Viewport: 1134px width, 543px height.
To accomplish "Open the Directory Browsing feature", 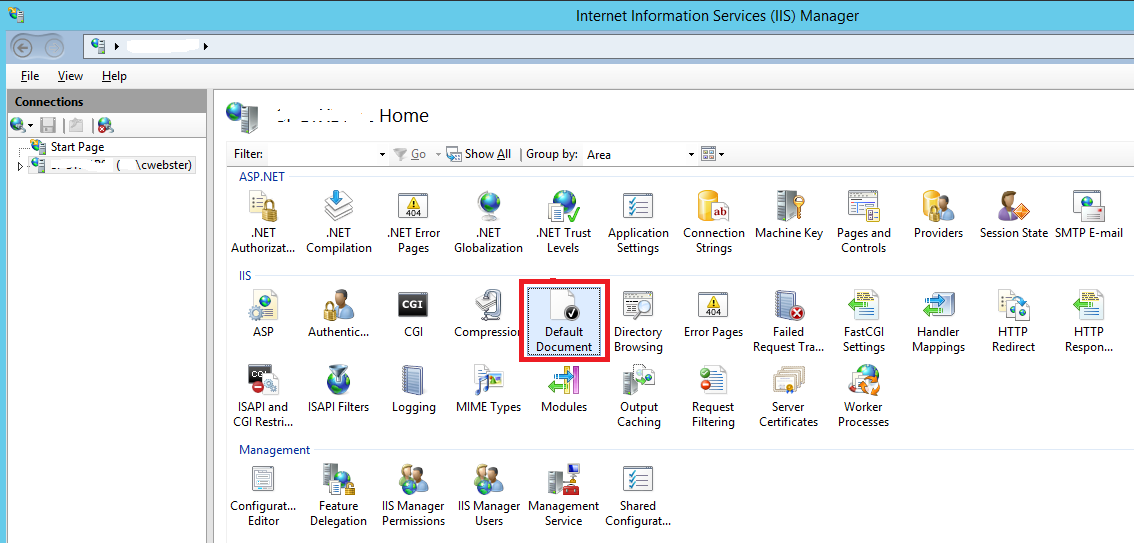I will click(638, 320).
